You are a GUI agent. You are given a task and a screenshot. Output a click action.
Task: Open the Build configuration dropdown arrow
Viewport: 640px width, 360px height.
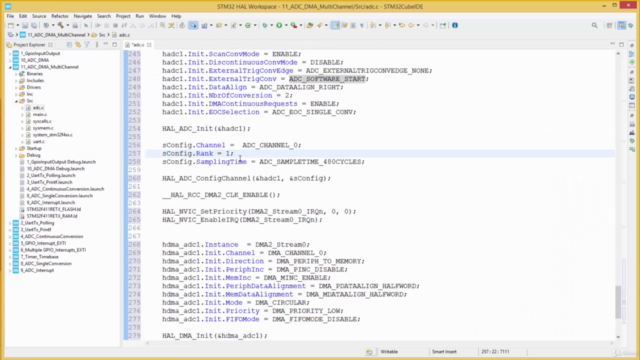(x=67, y=25)
